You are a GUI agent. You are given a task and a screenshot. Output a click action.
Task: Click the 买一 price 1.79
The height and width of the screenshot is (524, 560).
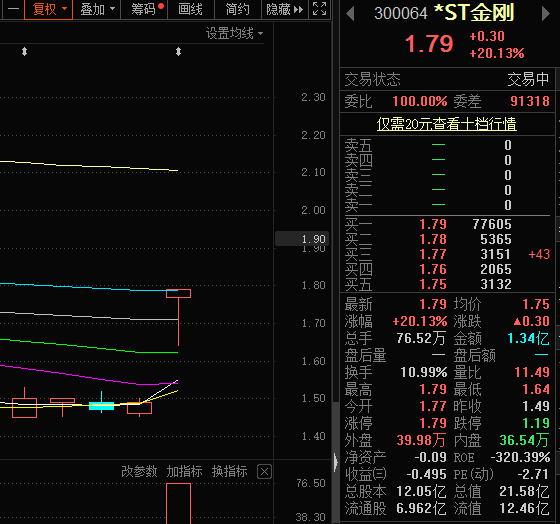433,224
